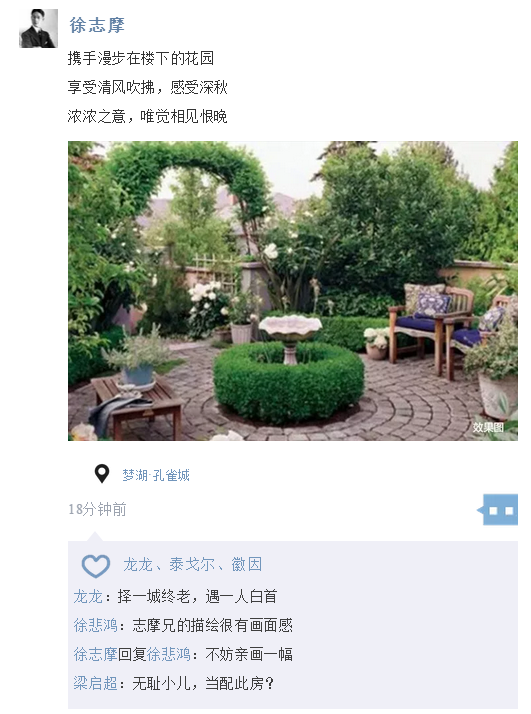Viewport: 531px width, 714px height.
Task: View the garden photo in full size
Action: coord(293,291)
